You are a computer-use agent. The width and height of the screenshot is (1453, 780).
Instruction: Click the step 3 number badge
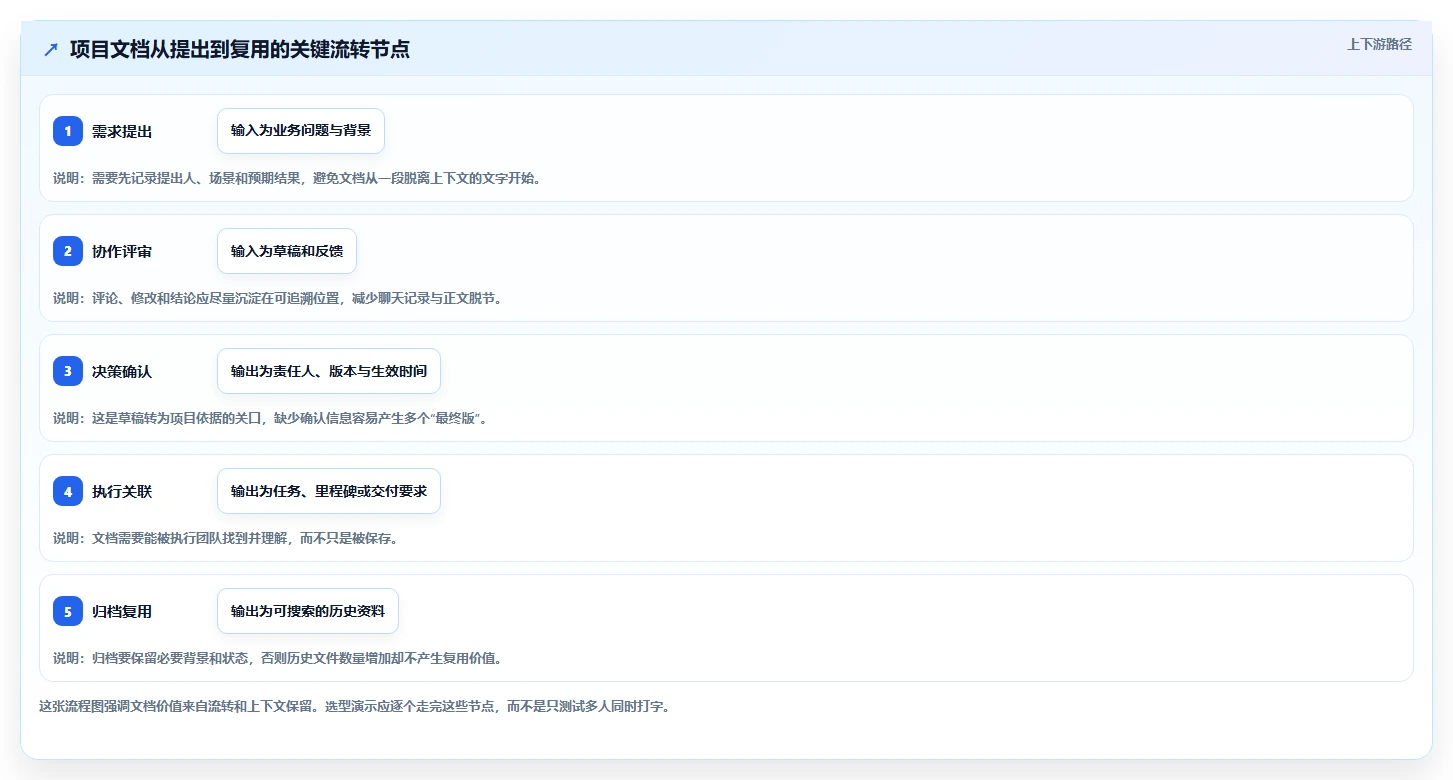[68, 371]
